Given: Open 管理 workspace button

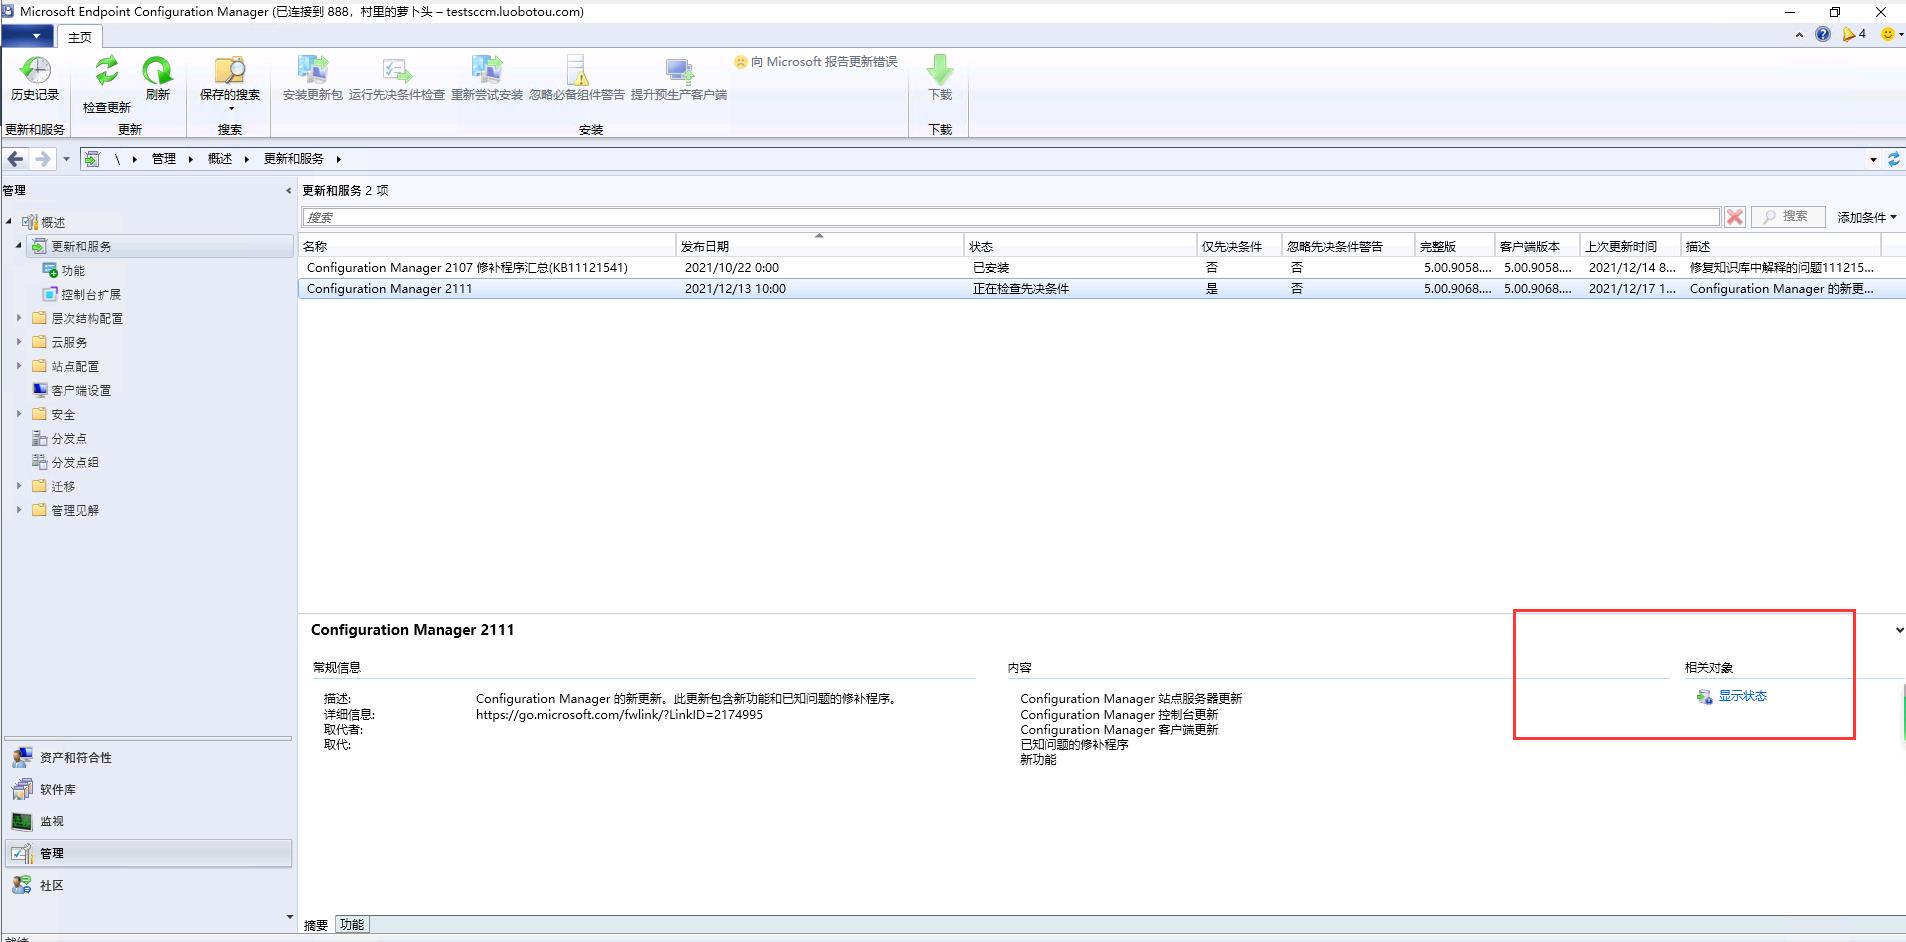Looking at the screenshot, I should (148, 853).
